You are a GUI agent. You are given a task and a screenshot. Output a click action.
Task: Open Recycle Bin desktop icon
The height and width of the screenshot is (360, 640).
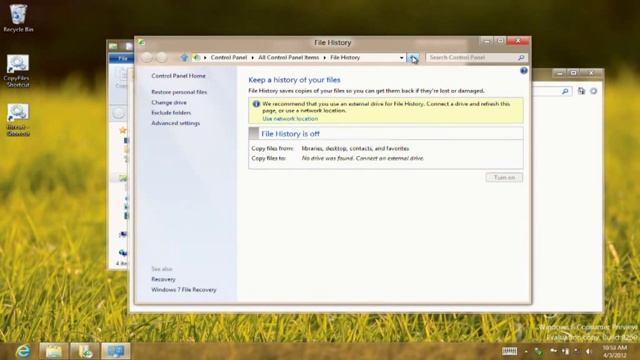(x=18, y=18)
